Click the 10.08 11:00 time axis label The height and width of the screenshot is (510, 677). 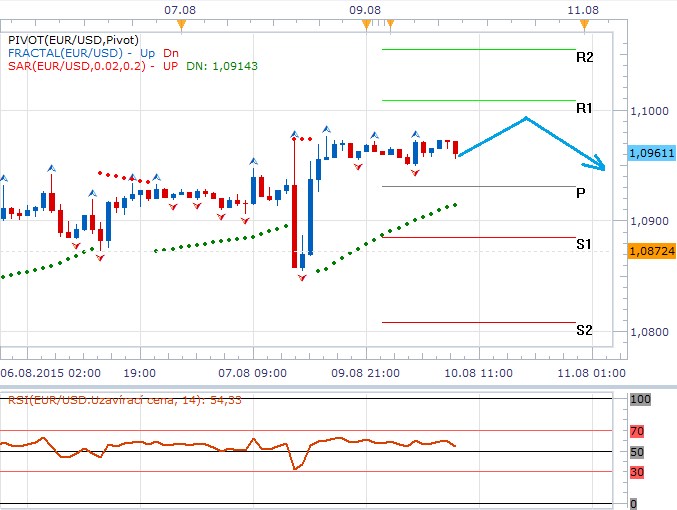pyautogui.click(x=473, y=372)
